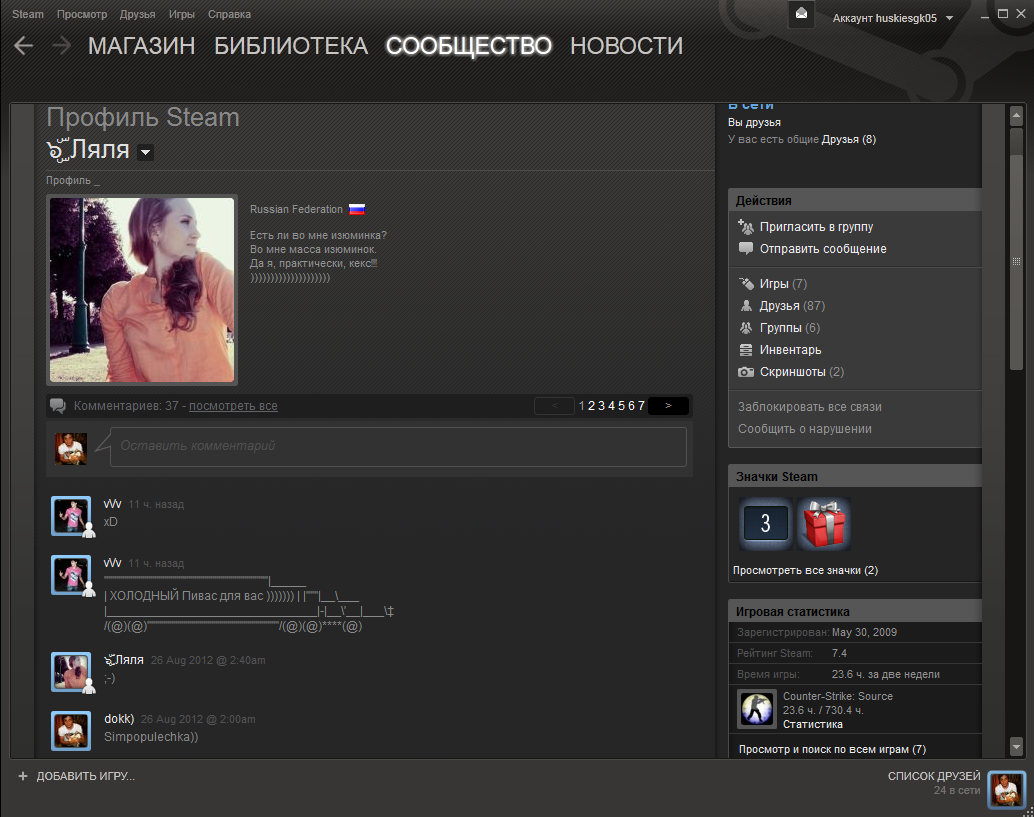1034x817 pixels.
Task: Open Скриншоты (2) link
Action: click(802, 372)
